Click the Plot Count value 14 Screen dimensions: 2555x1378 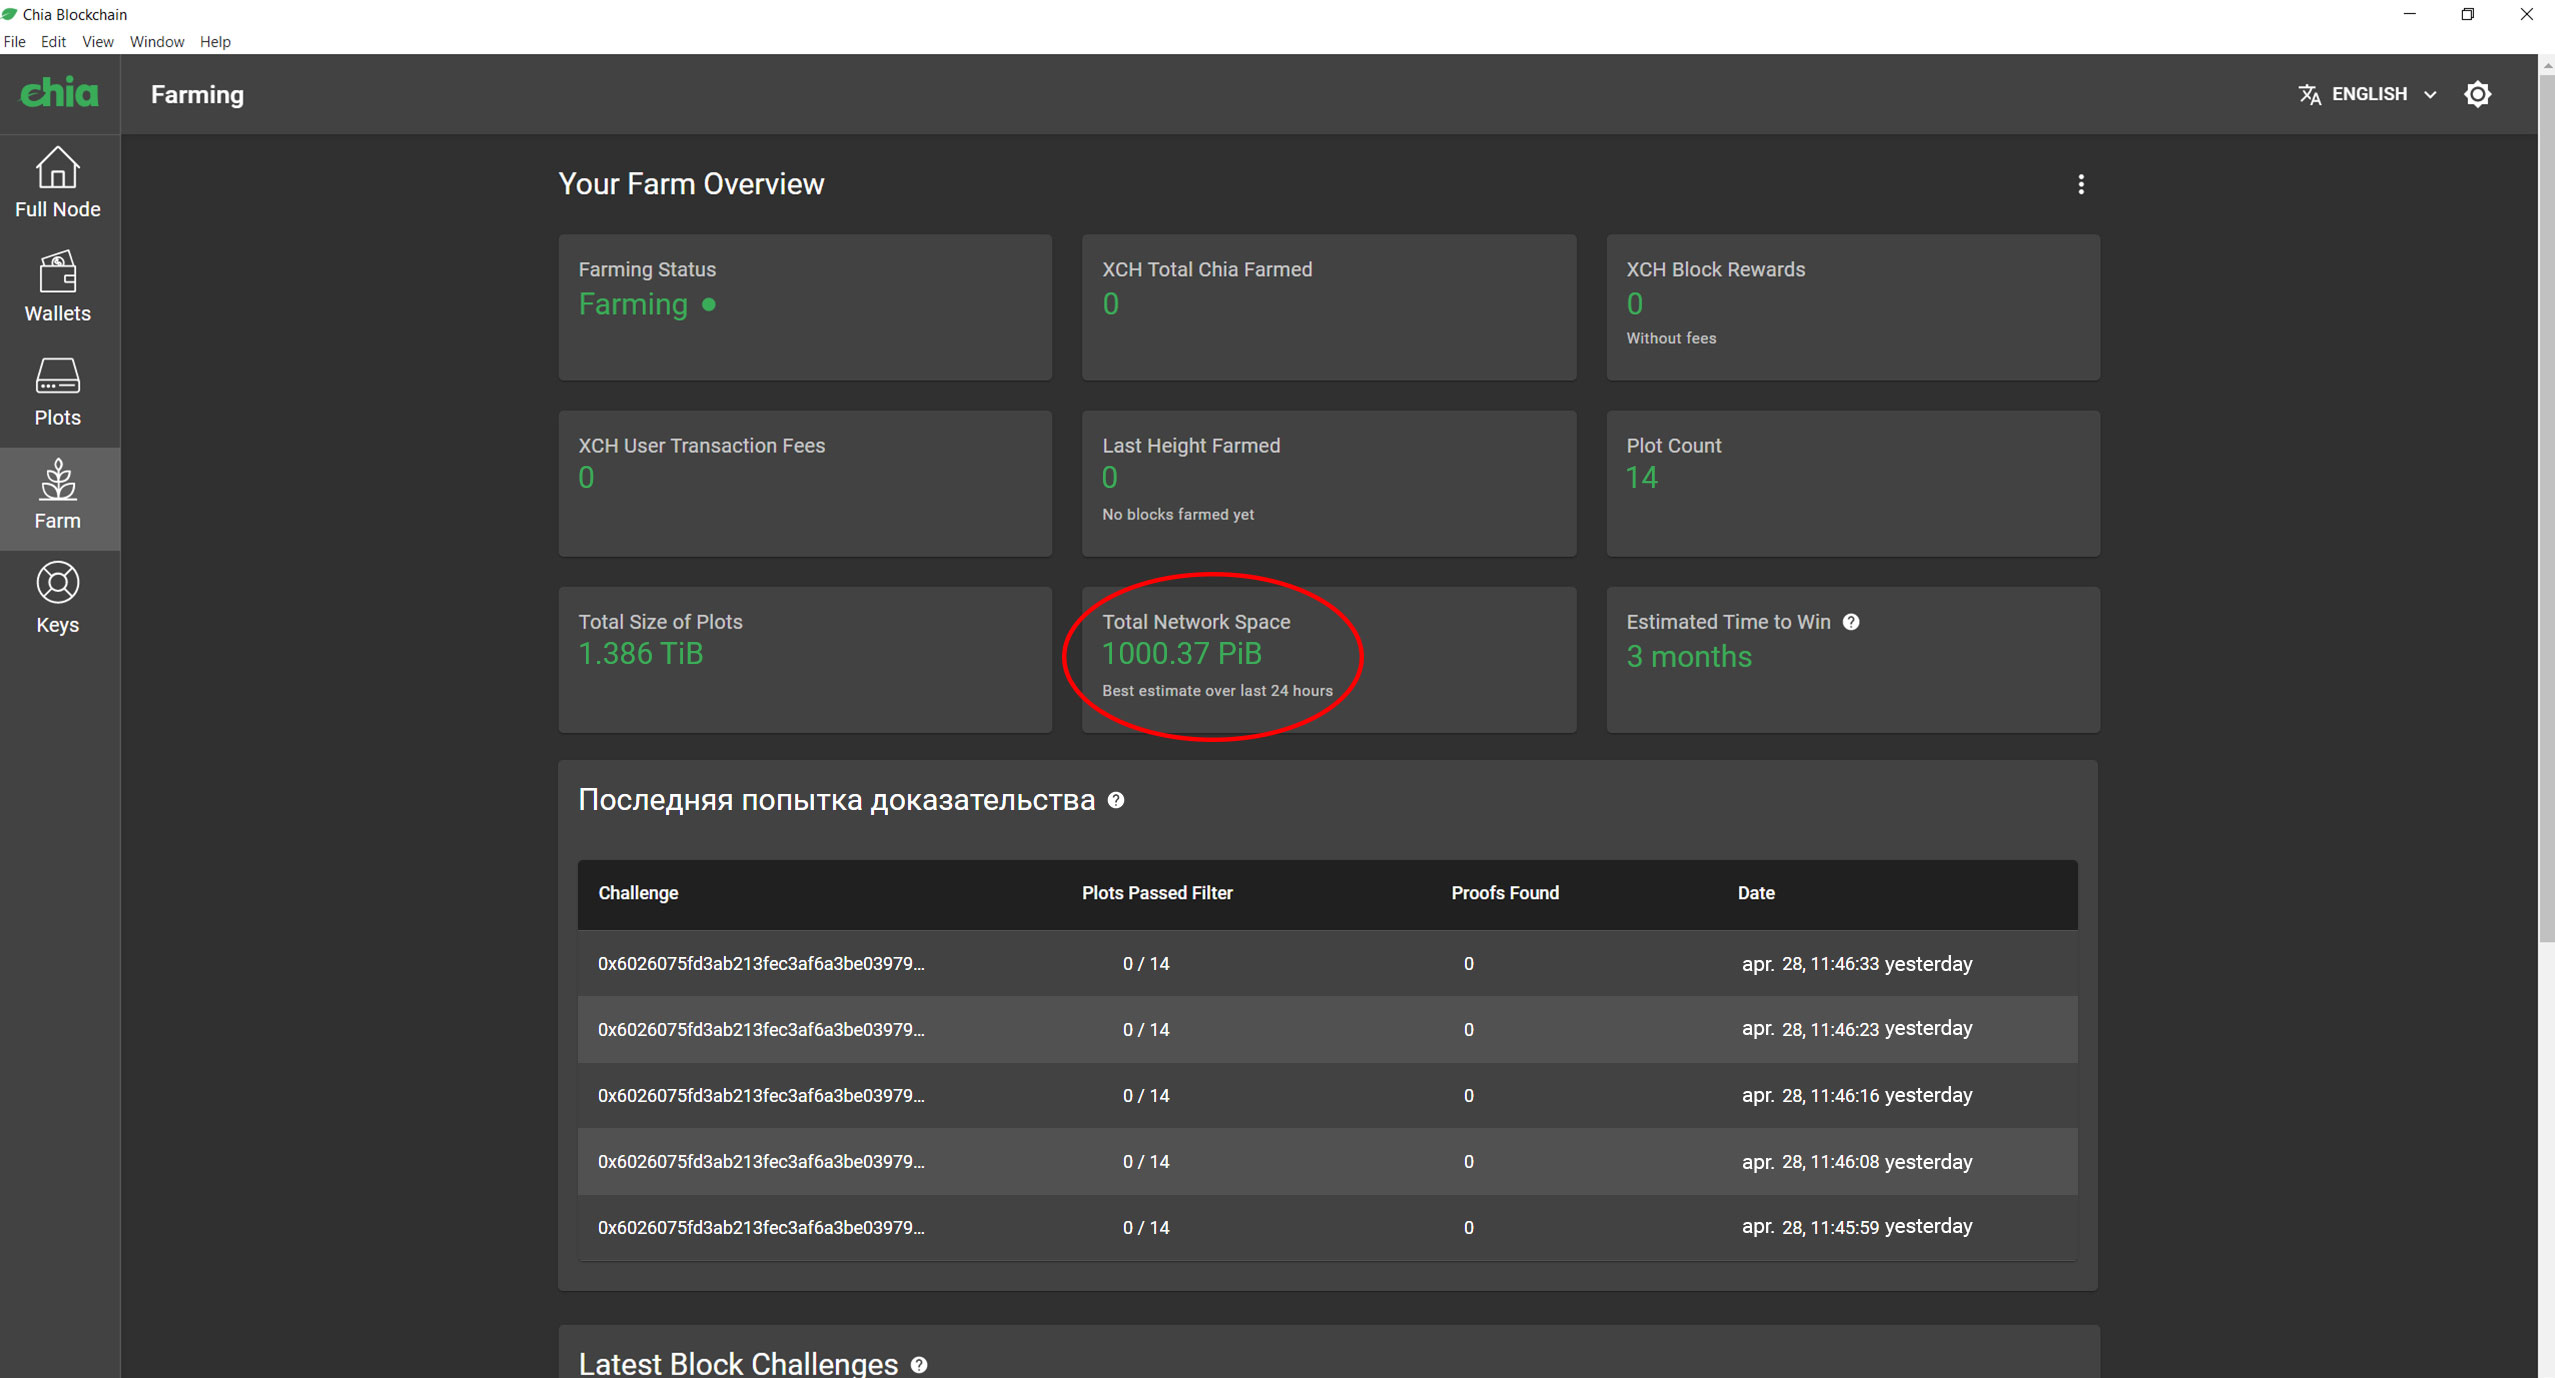pos(1642,478)
